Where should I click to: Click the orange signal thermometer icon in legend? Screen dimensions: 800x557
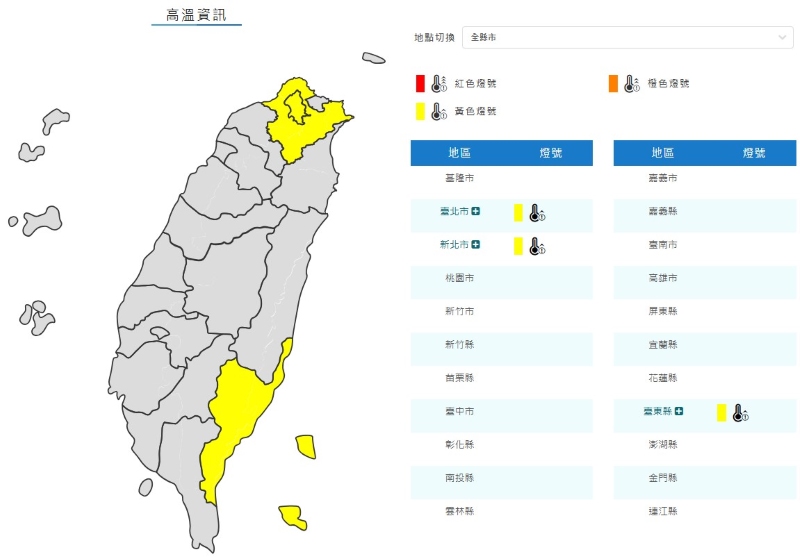tap(631, 83)
